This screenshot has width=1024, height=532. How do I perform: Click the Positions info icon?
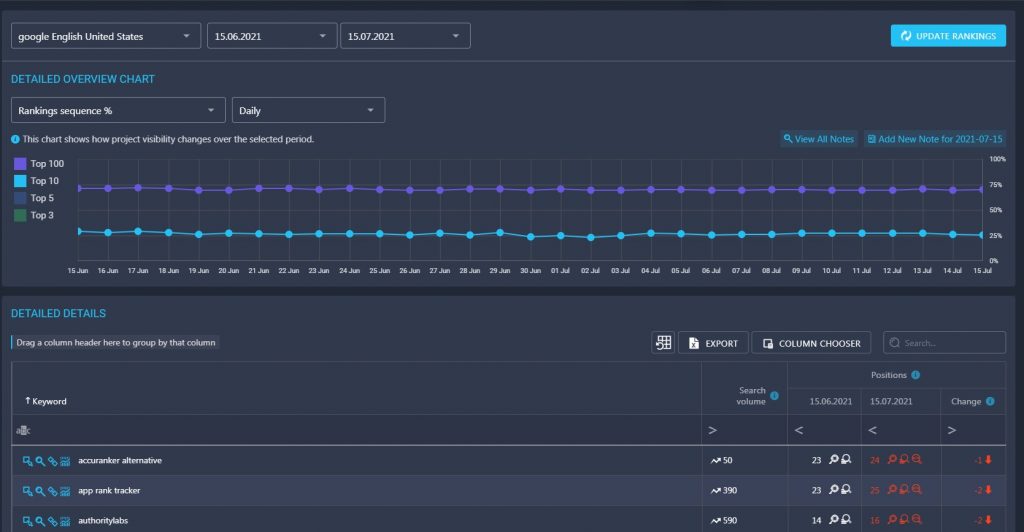click(x=916, y=375)
